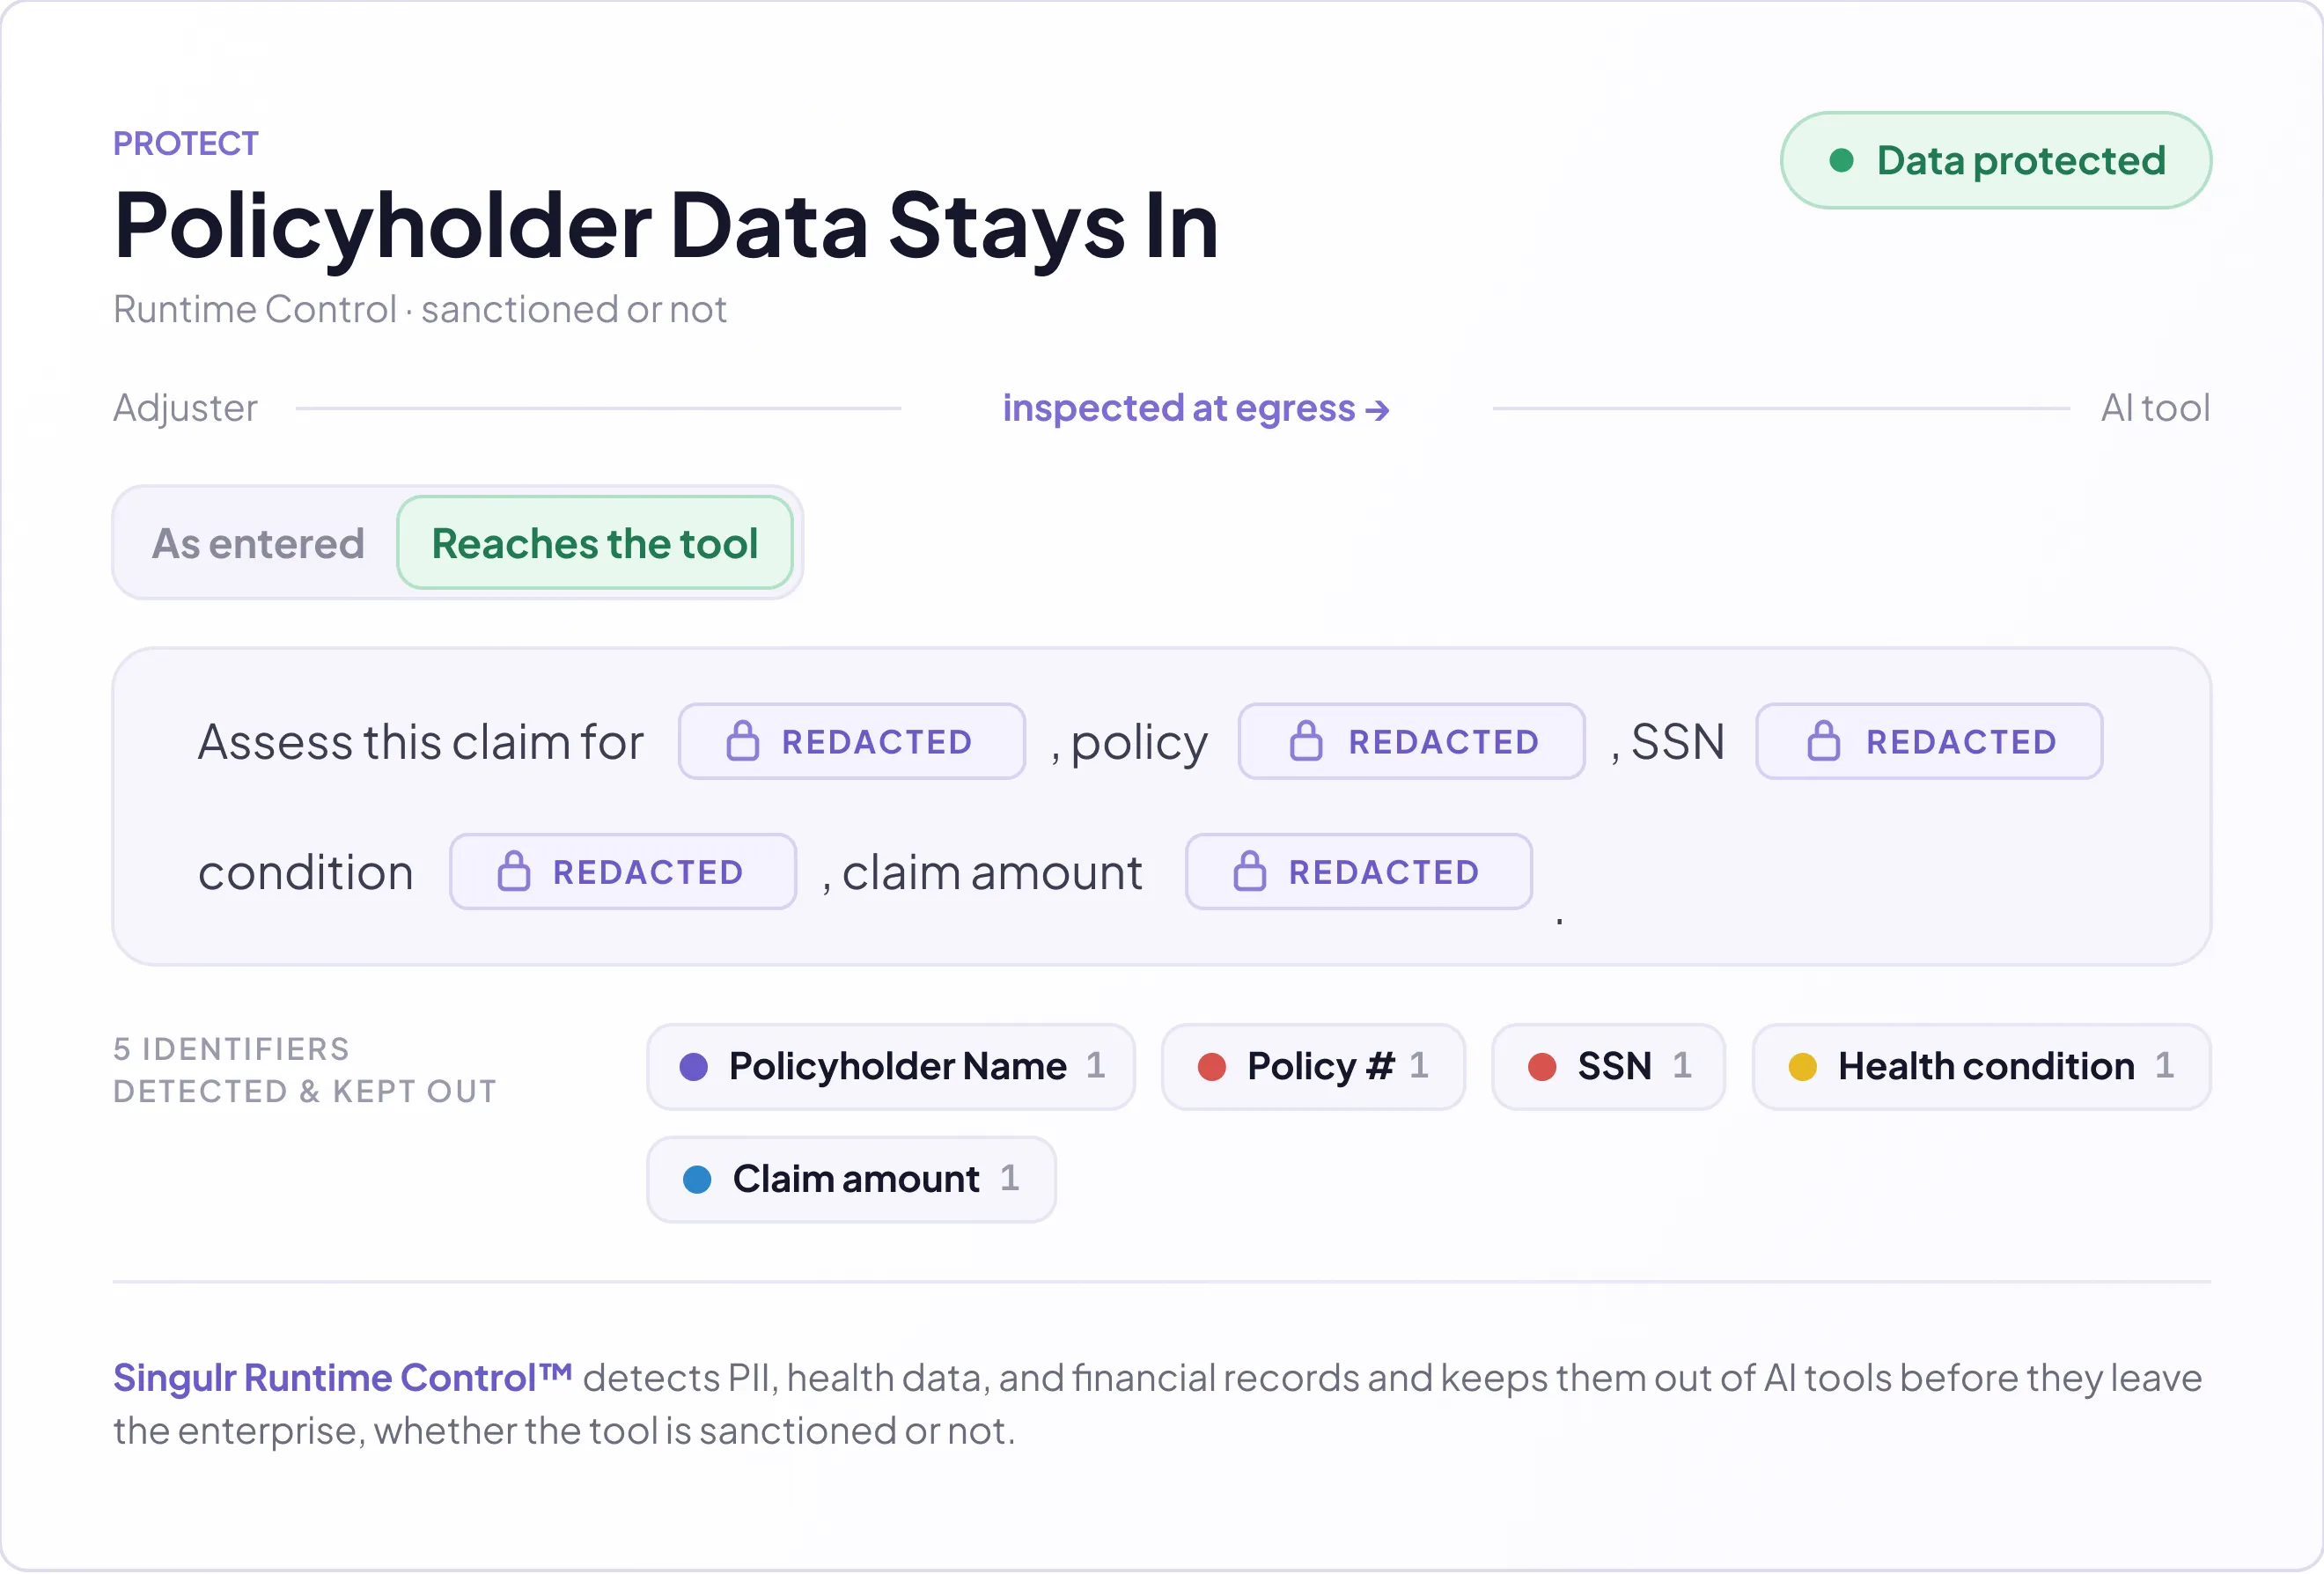The height and width of the screenshot is (1574, 2324).
Task: Select the Policyholder Name identifier chip
Action: coord(891,1067)
